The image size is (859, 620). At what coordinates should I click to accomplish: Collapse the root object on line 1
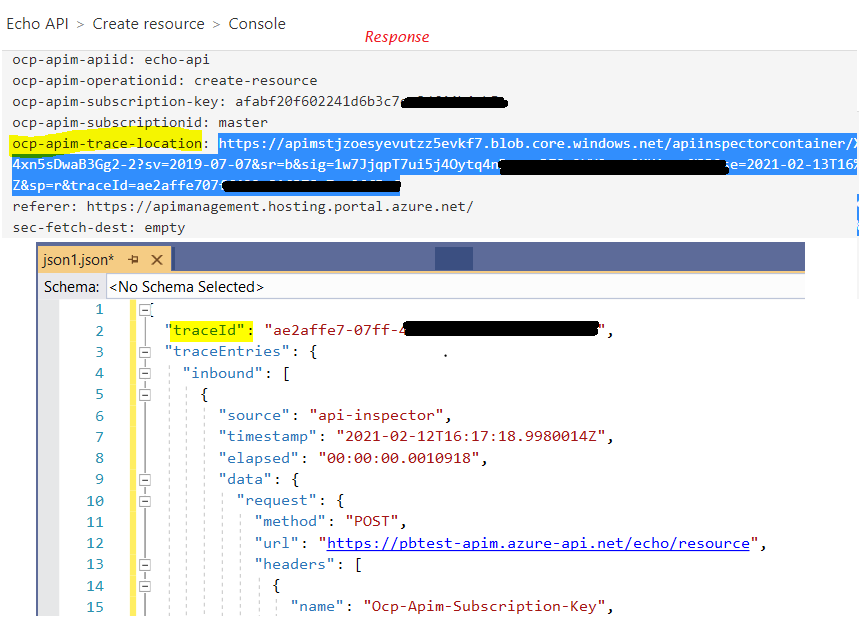click(145, 311)
